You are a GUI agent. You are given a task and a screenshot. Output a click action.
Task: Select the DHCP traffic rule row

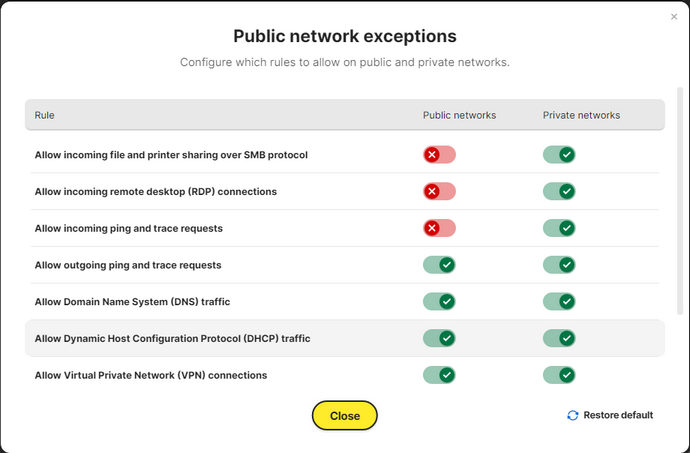[345, 338]
